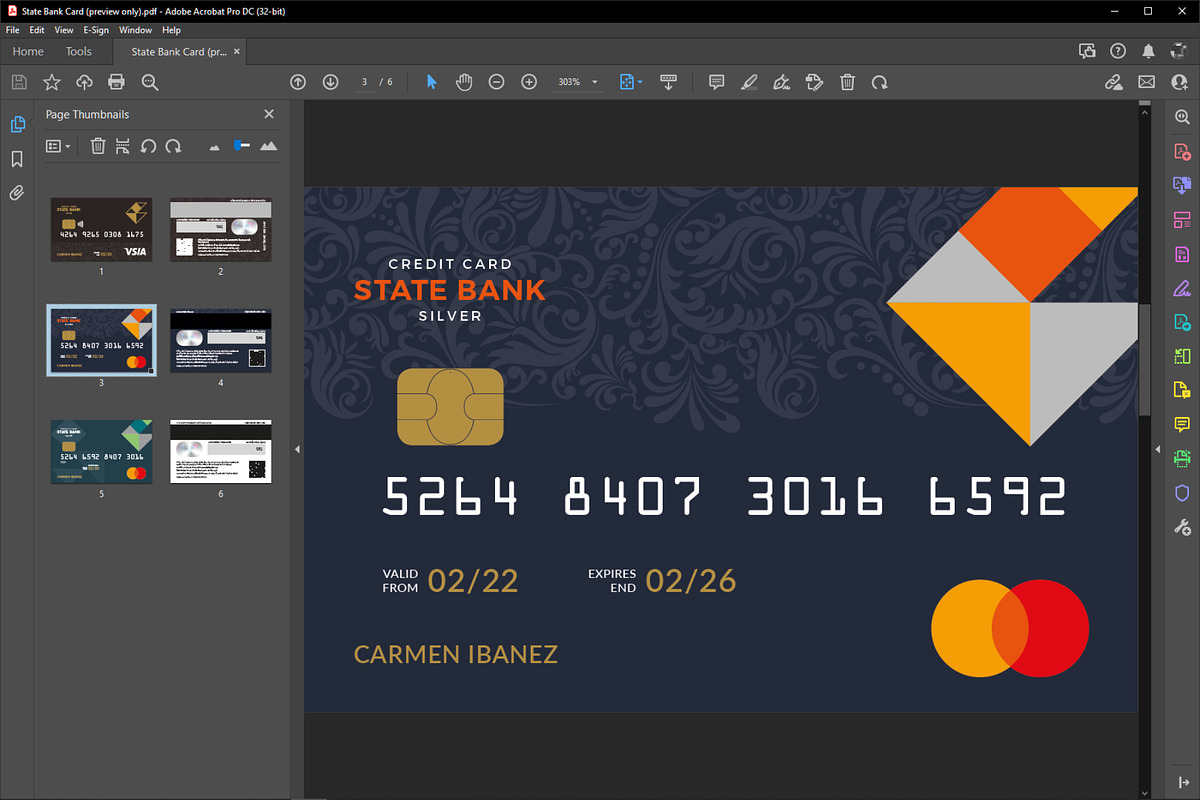Close the Page Thumbnails panel
The width and height of the screenshot is (1200, 800).
point(268,114)
